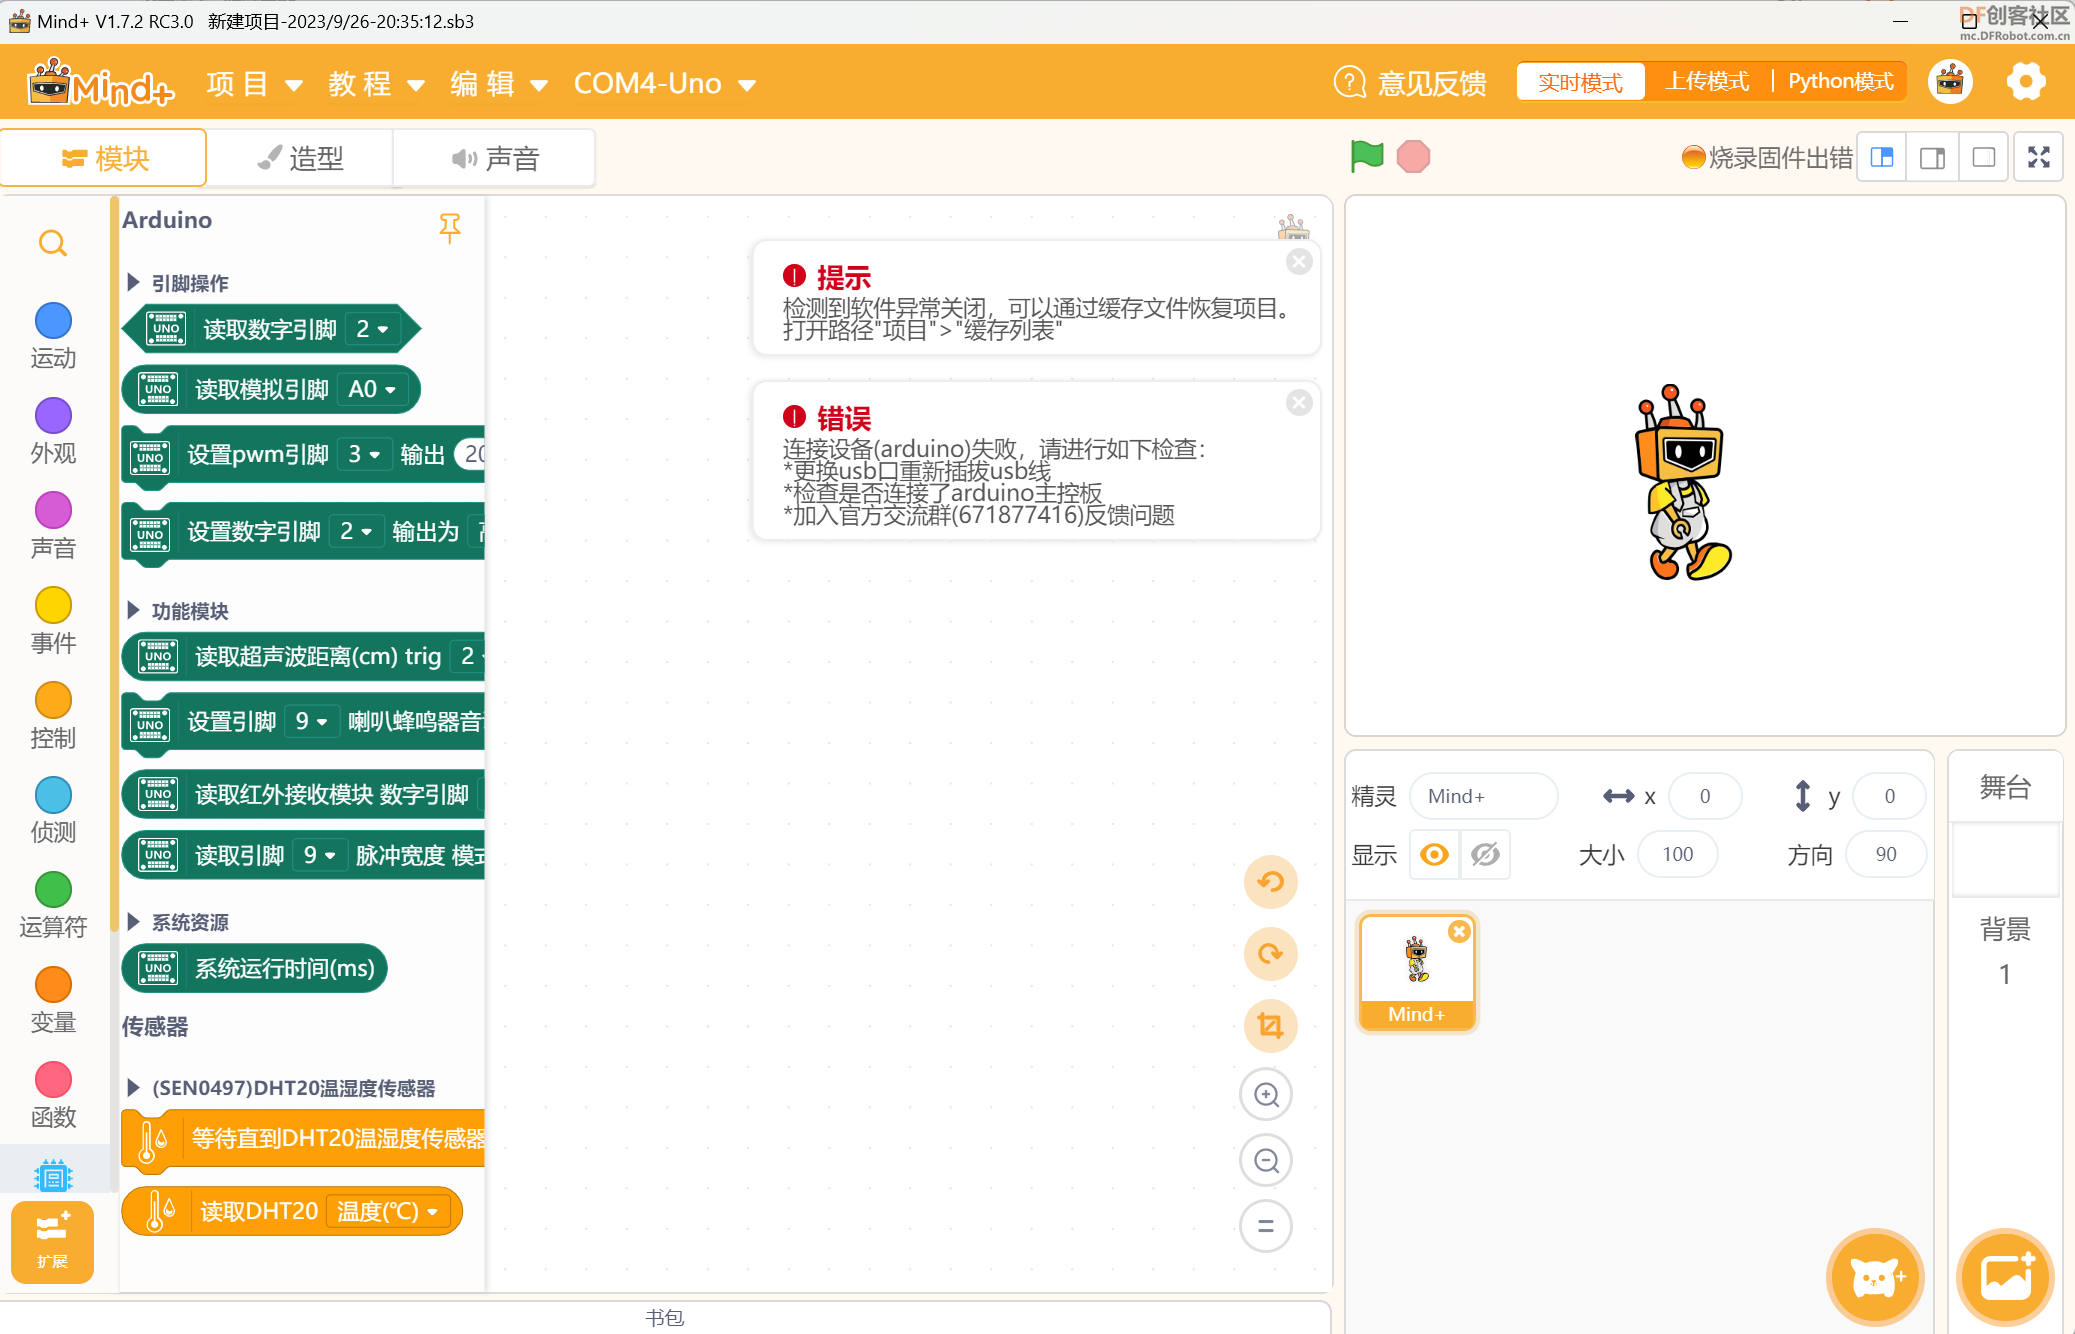Select the 侦测 light-blue category
This screenshot has width=2075, height=1334.
[53, 810]
